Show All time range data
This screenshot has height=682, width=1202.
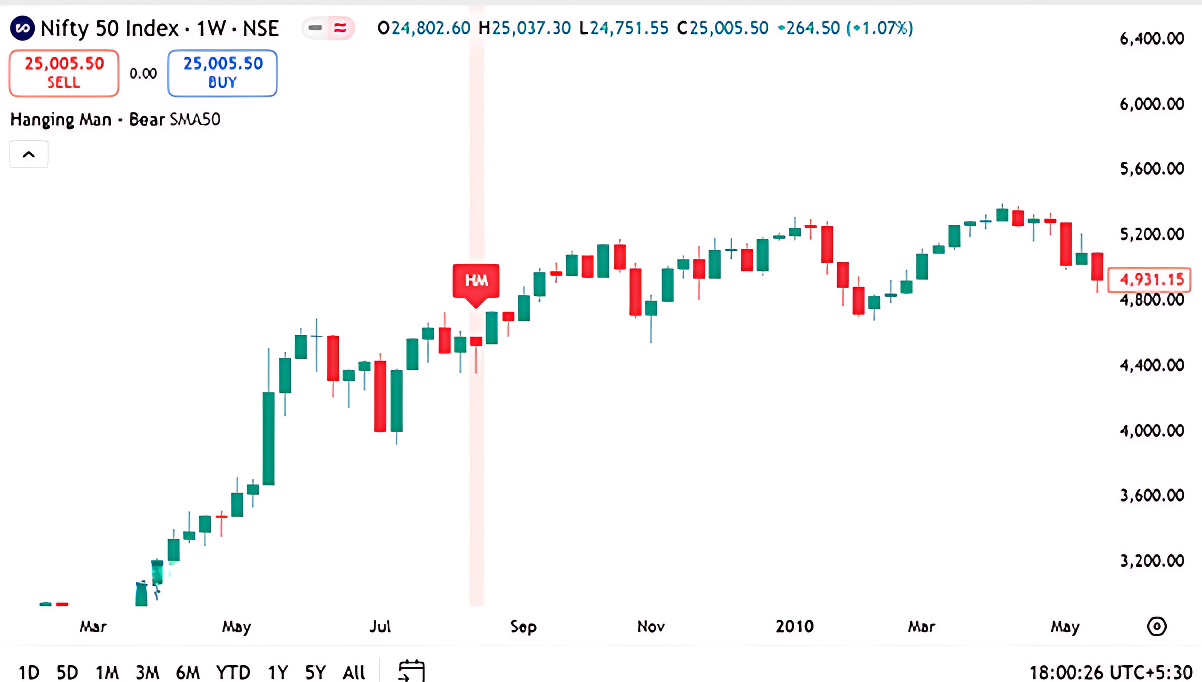[x=354, y=672]
